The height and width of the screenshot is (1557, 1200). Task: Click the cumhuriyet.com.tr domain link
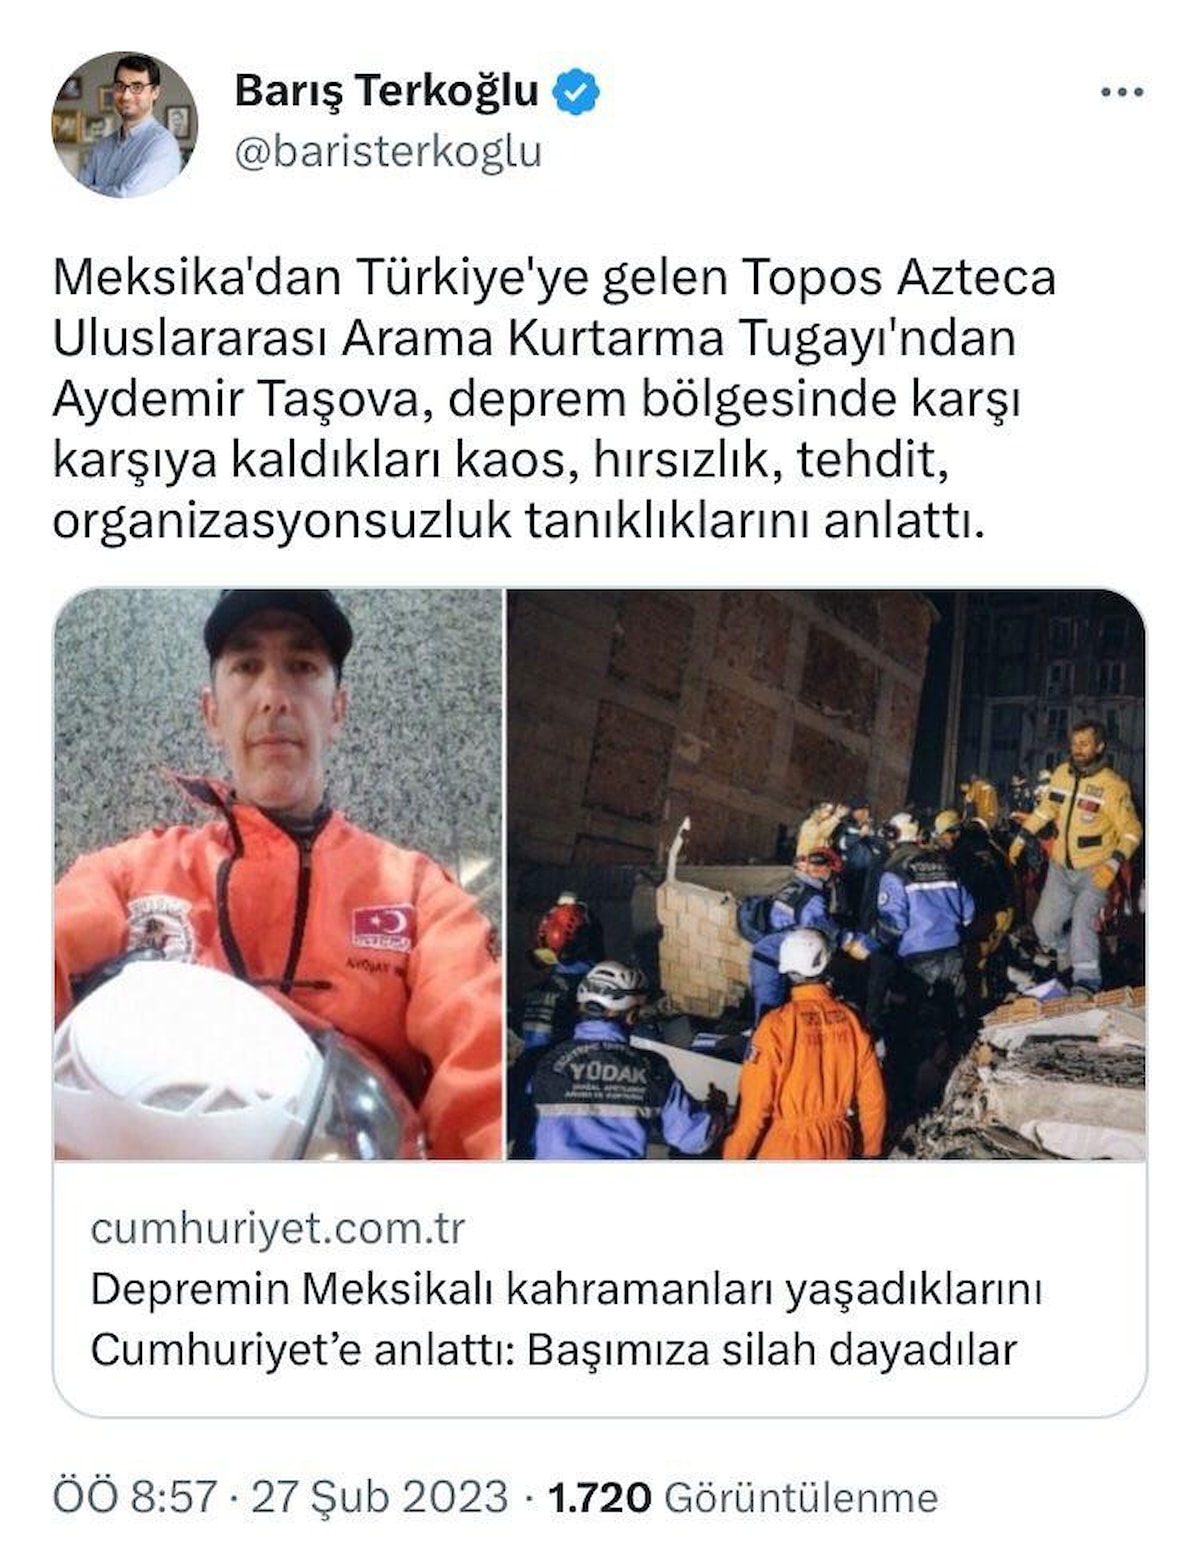click(x=277, y=1228)
